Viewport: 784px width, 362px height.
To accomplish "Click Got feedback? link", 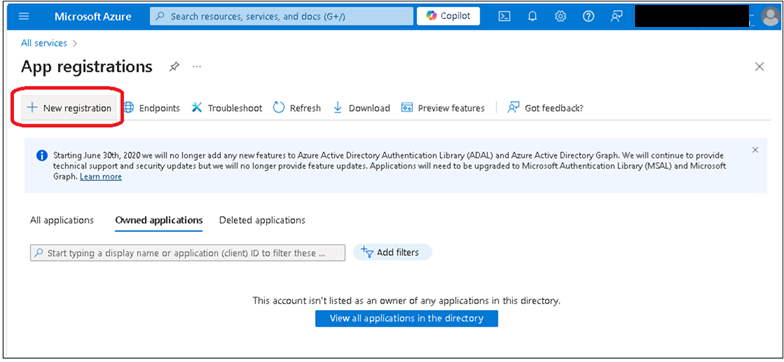I will (546, 108).
